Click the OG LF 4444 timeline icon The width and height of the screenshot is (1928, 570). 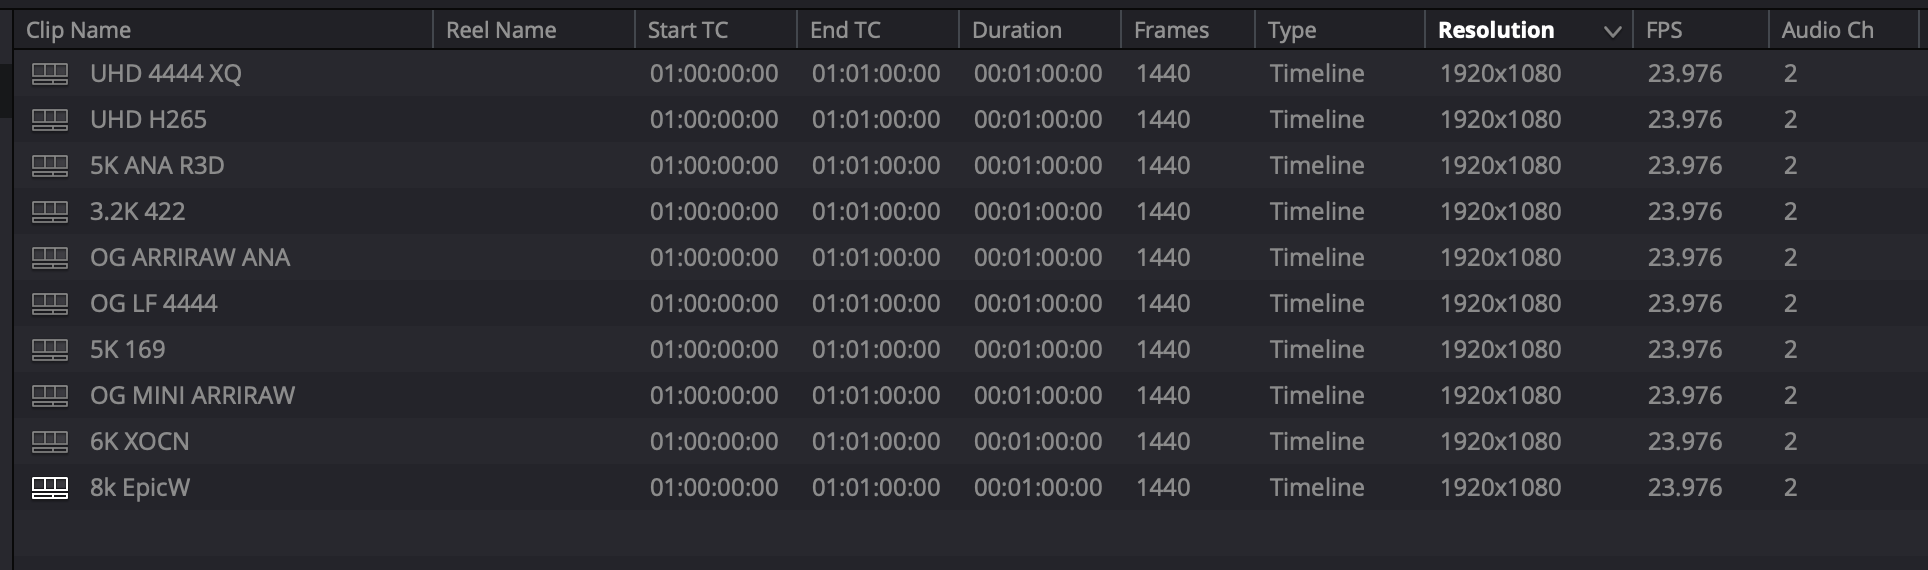[x=50, y=304]
